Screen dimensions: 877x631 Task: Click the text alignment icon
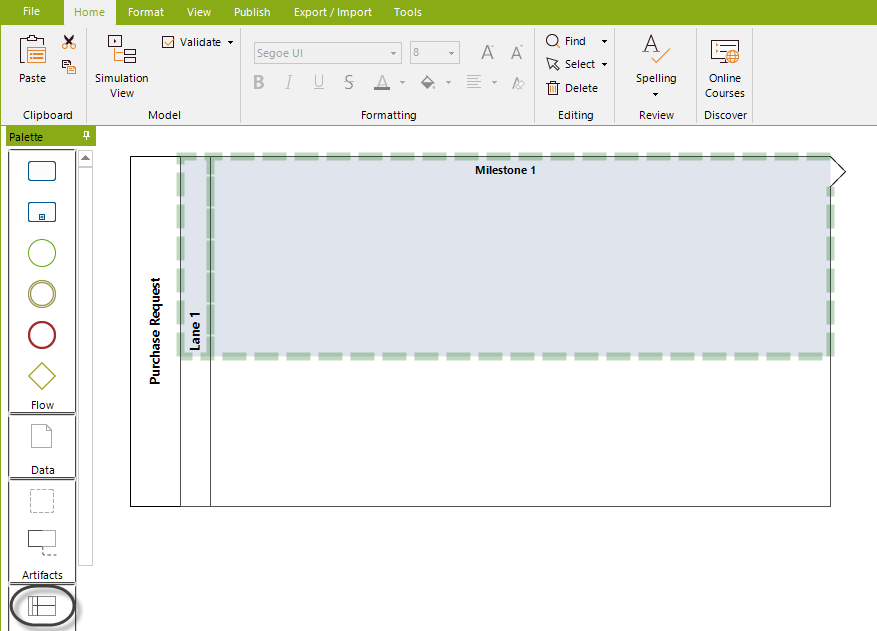(x=474, y=83)
